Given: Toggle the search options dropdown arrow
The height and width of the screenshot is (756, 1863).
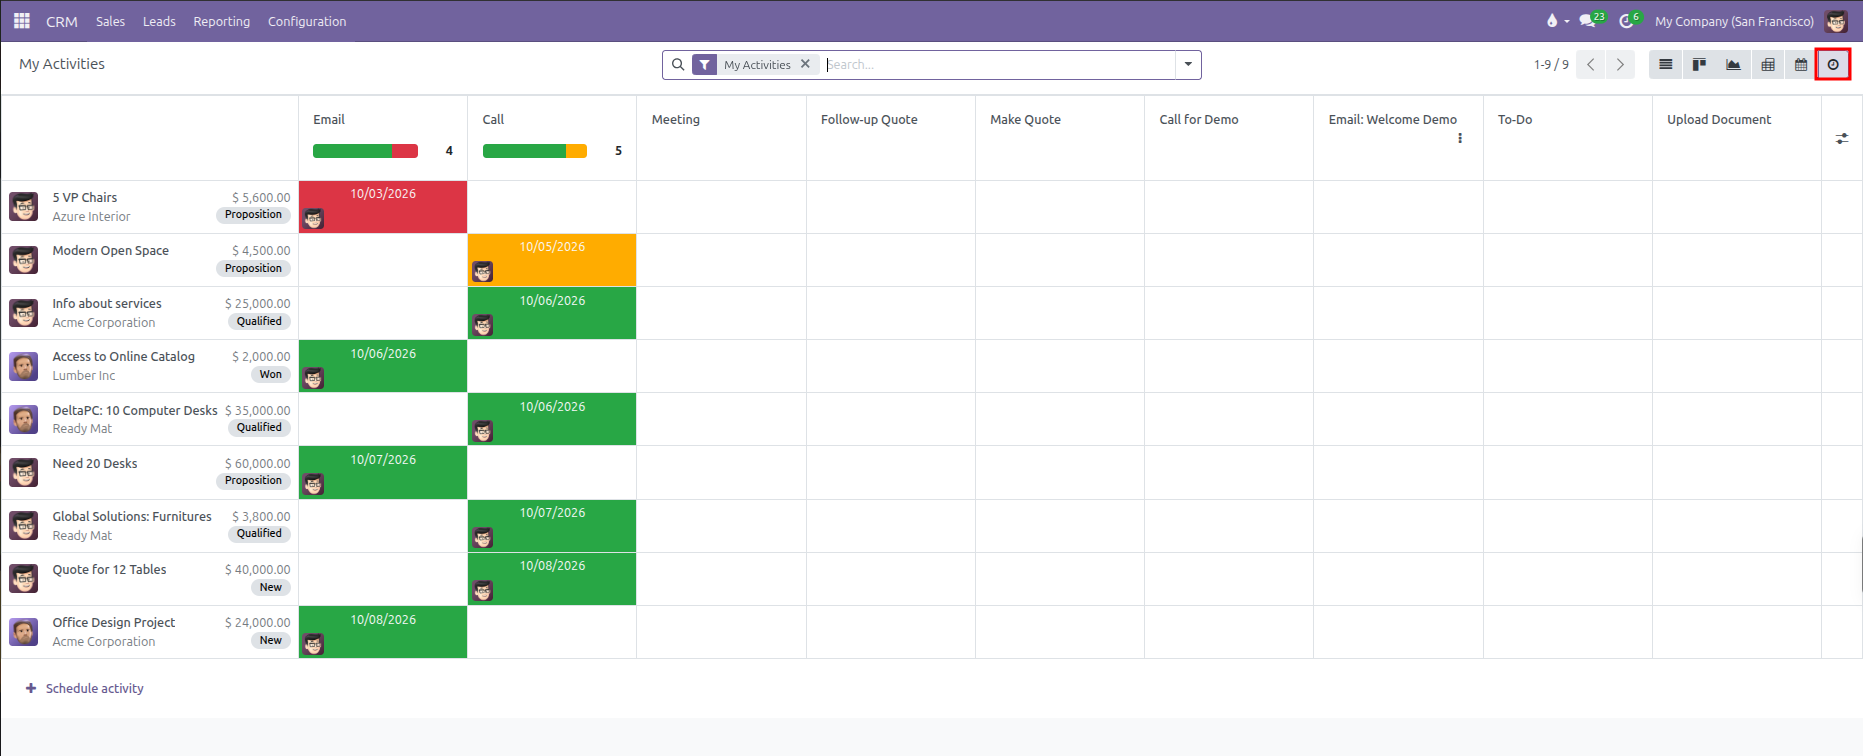Looking at the screenshot, I should (1188, 65).
